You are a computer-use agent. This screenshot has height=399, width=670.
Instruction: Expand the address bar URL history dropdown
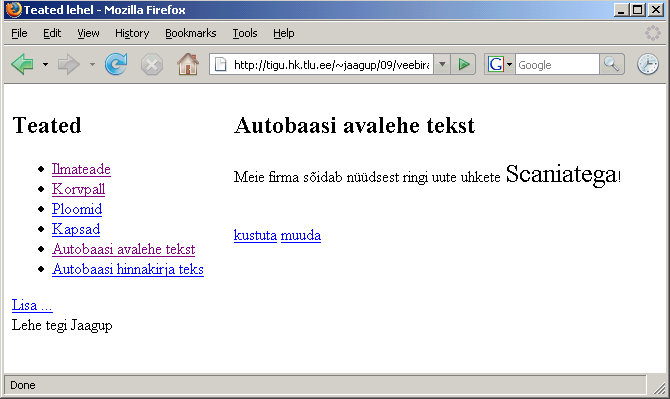(442, 65)
